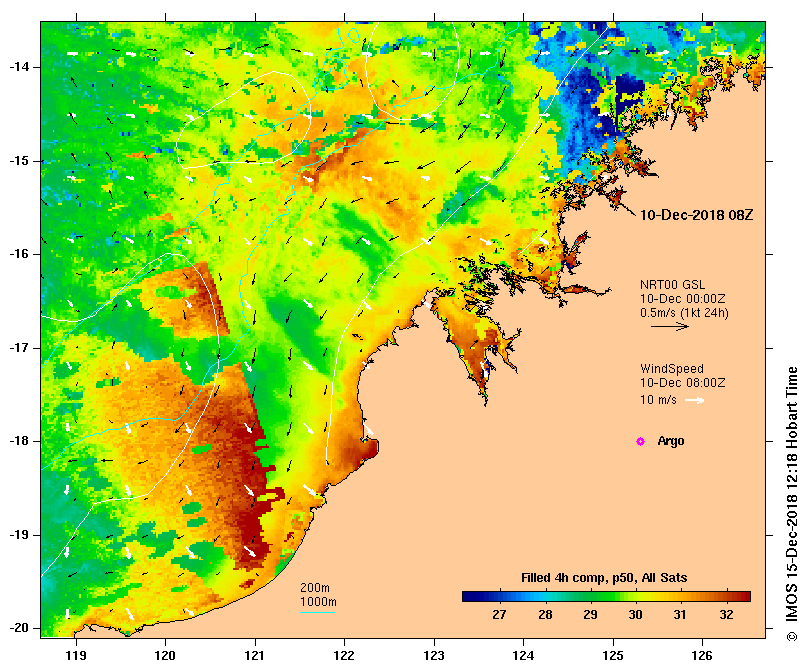The width and height of the screenshot is (809, 672).
Task: Click the color bar label '28'
Action: tap(545, 615)
